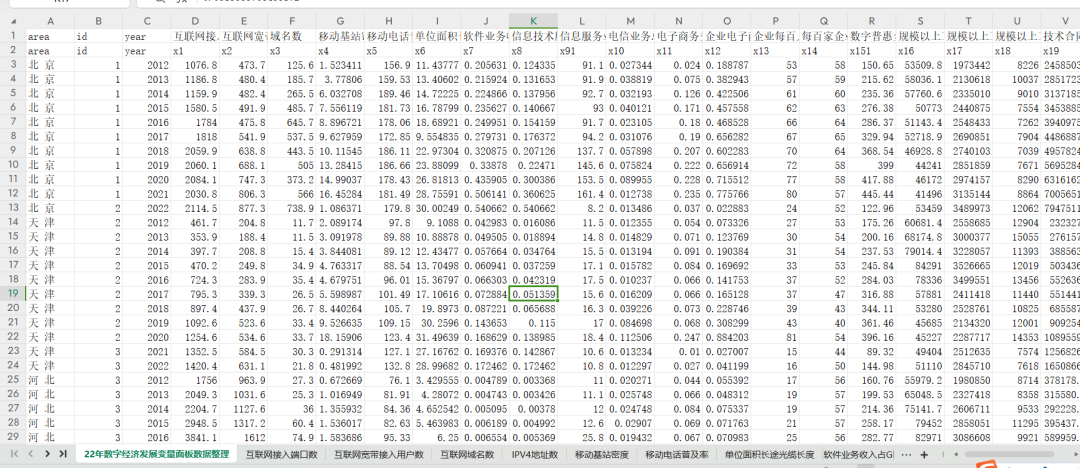Add a new sheet with the plus icon
Screen dimensions: 1080x468
(924, 454)
